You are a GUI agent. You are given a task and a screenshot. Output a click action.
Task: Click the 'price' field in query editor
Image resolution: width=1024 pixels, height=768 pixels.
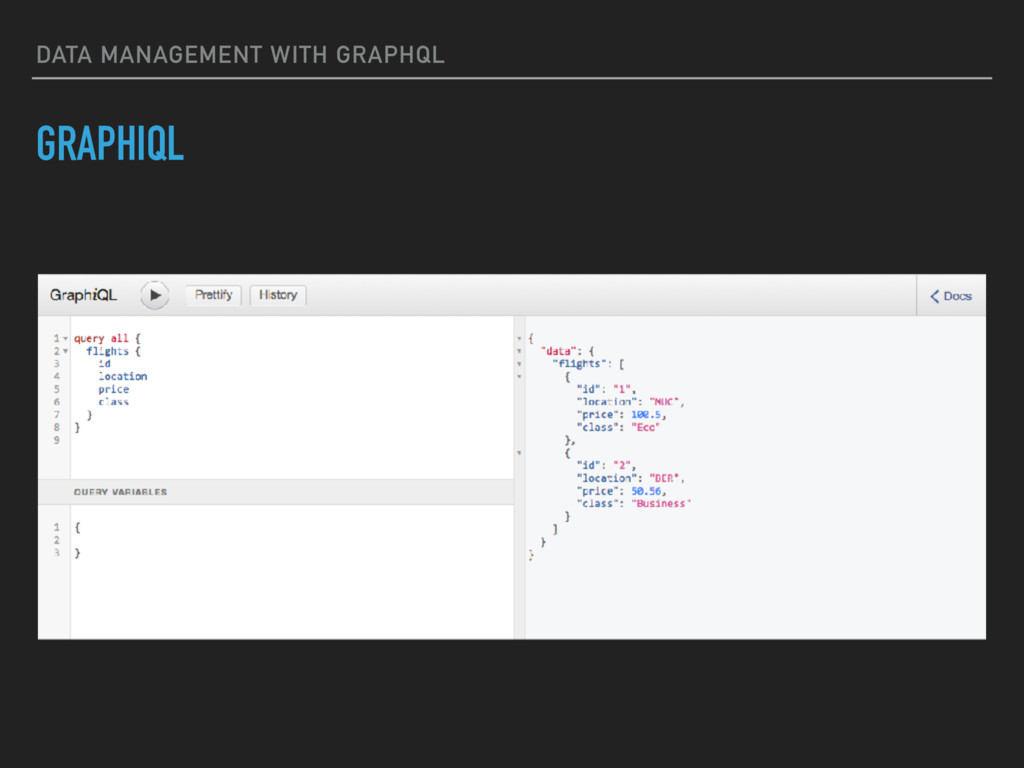[x=114, y=389]
